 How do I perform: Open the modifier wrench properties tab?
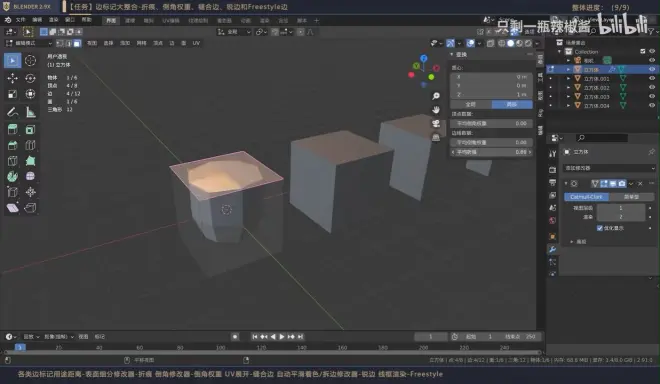553,249
